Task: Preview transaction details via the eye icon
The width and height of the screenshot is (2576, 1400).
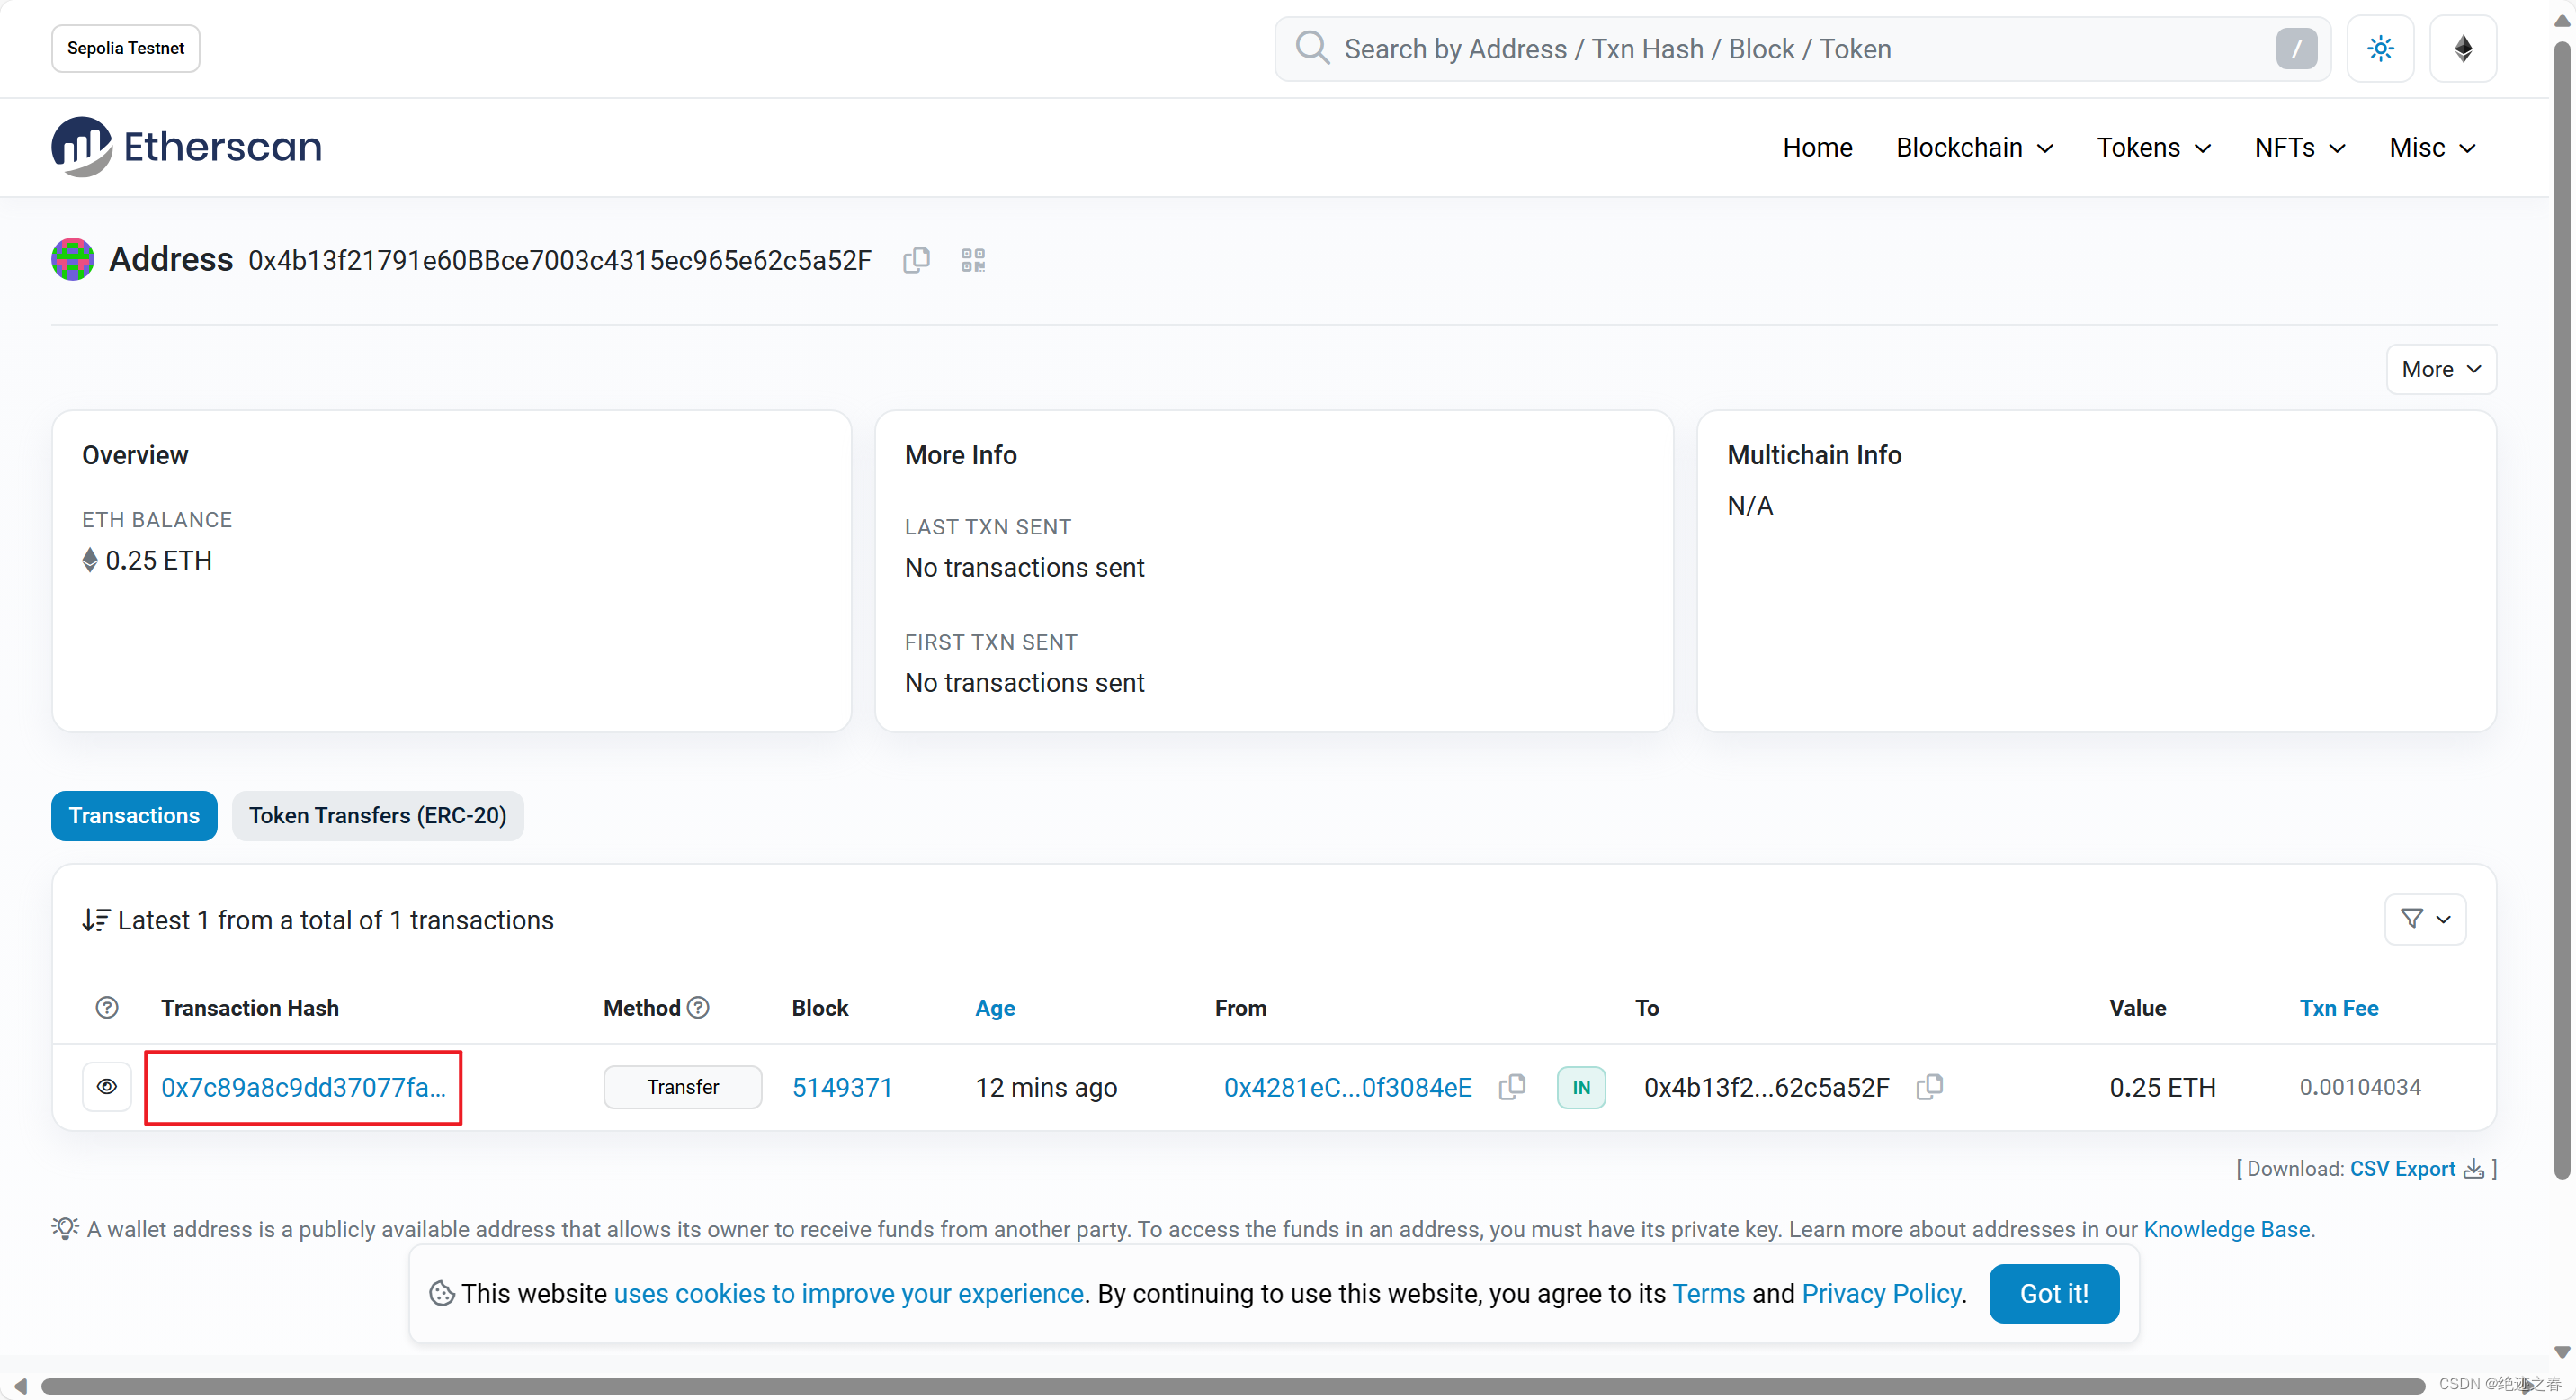Action: [107, 1087]
